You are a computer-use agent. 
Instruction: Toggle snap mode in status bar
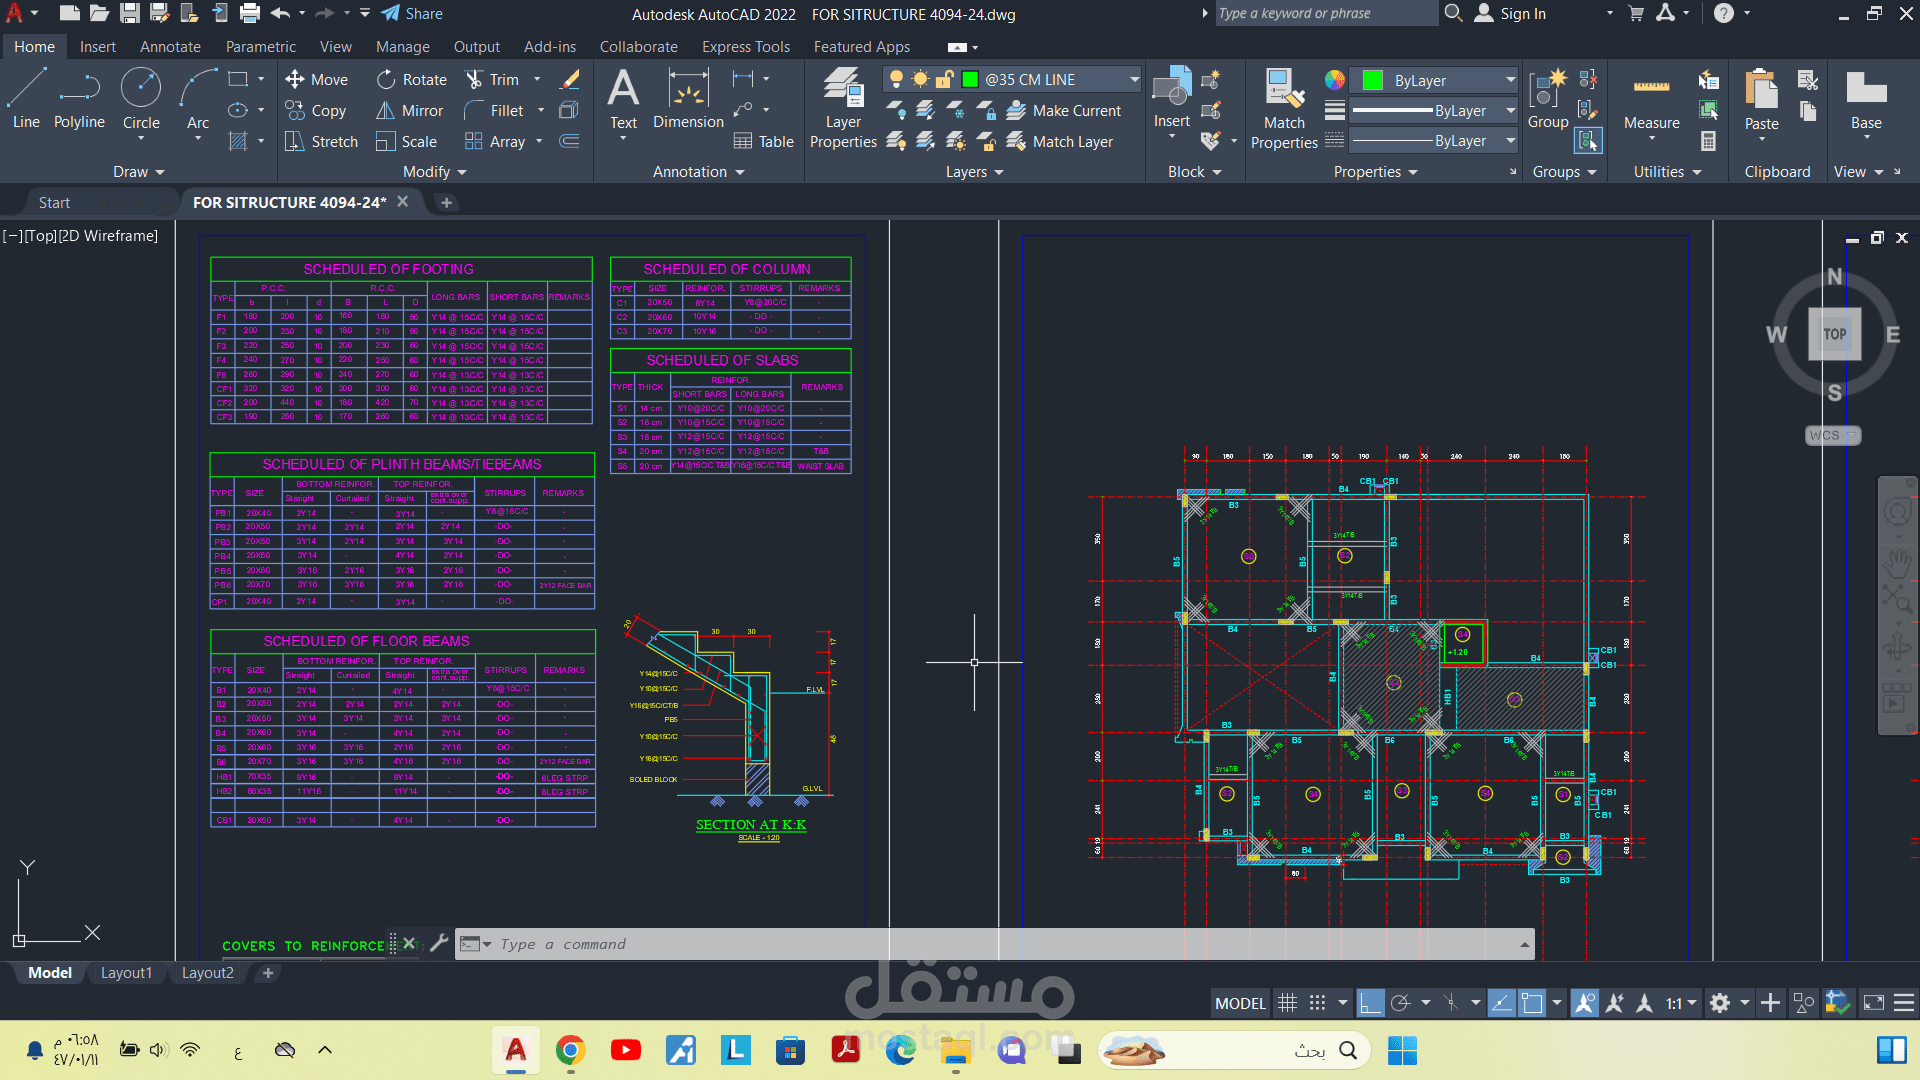tap(1318, 1003)
